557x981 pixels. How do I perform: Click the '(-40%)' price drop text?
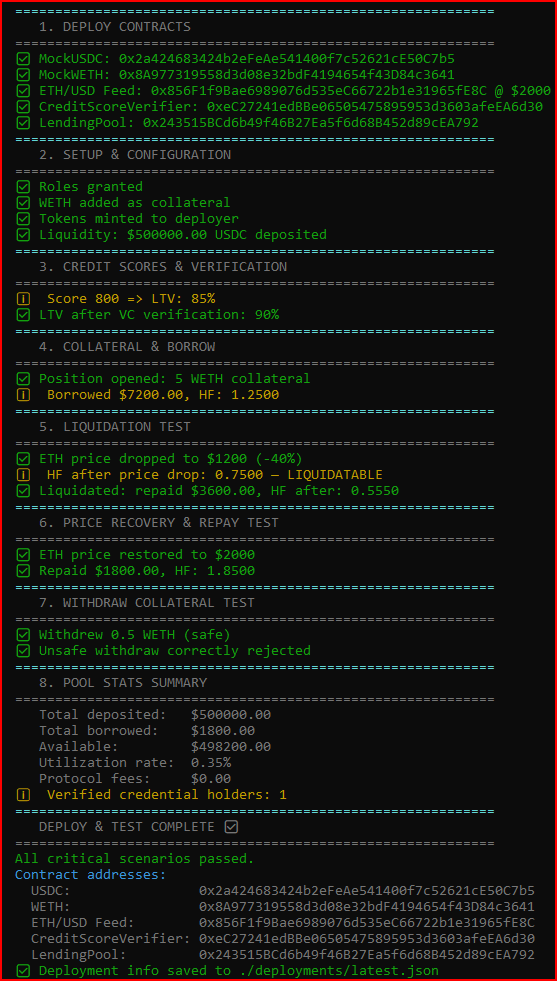coord(278,459)
